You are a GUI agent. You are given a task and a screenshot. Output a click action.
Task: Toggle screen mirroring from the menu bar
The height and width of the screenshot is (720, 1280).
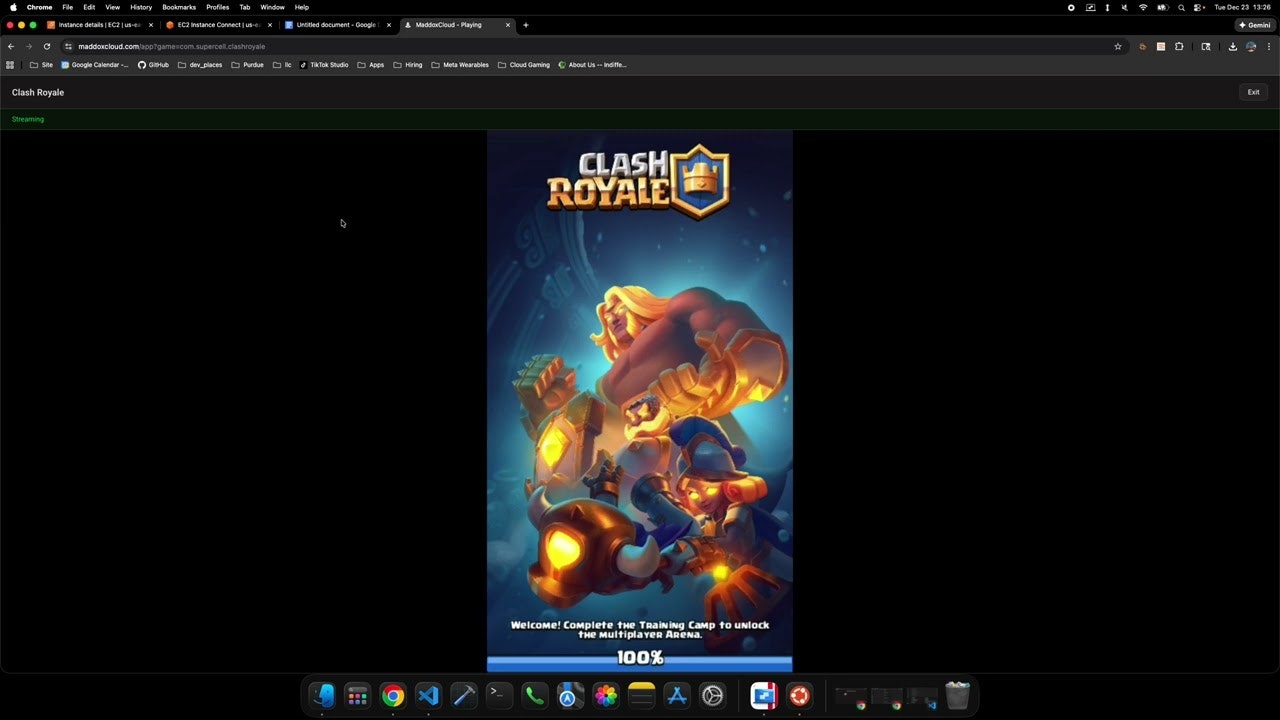pos(1090,7)
